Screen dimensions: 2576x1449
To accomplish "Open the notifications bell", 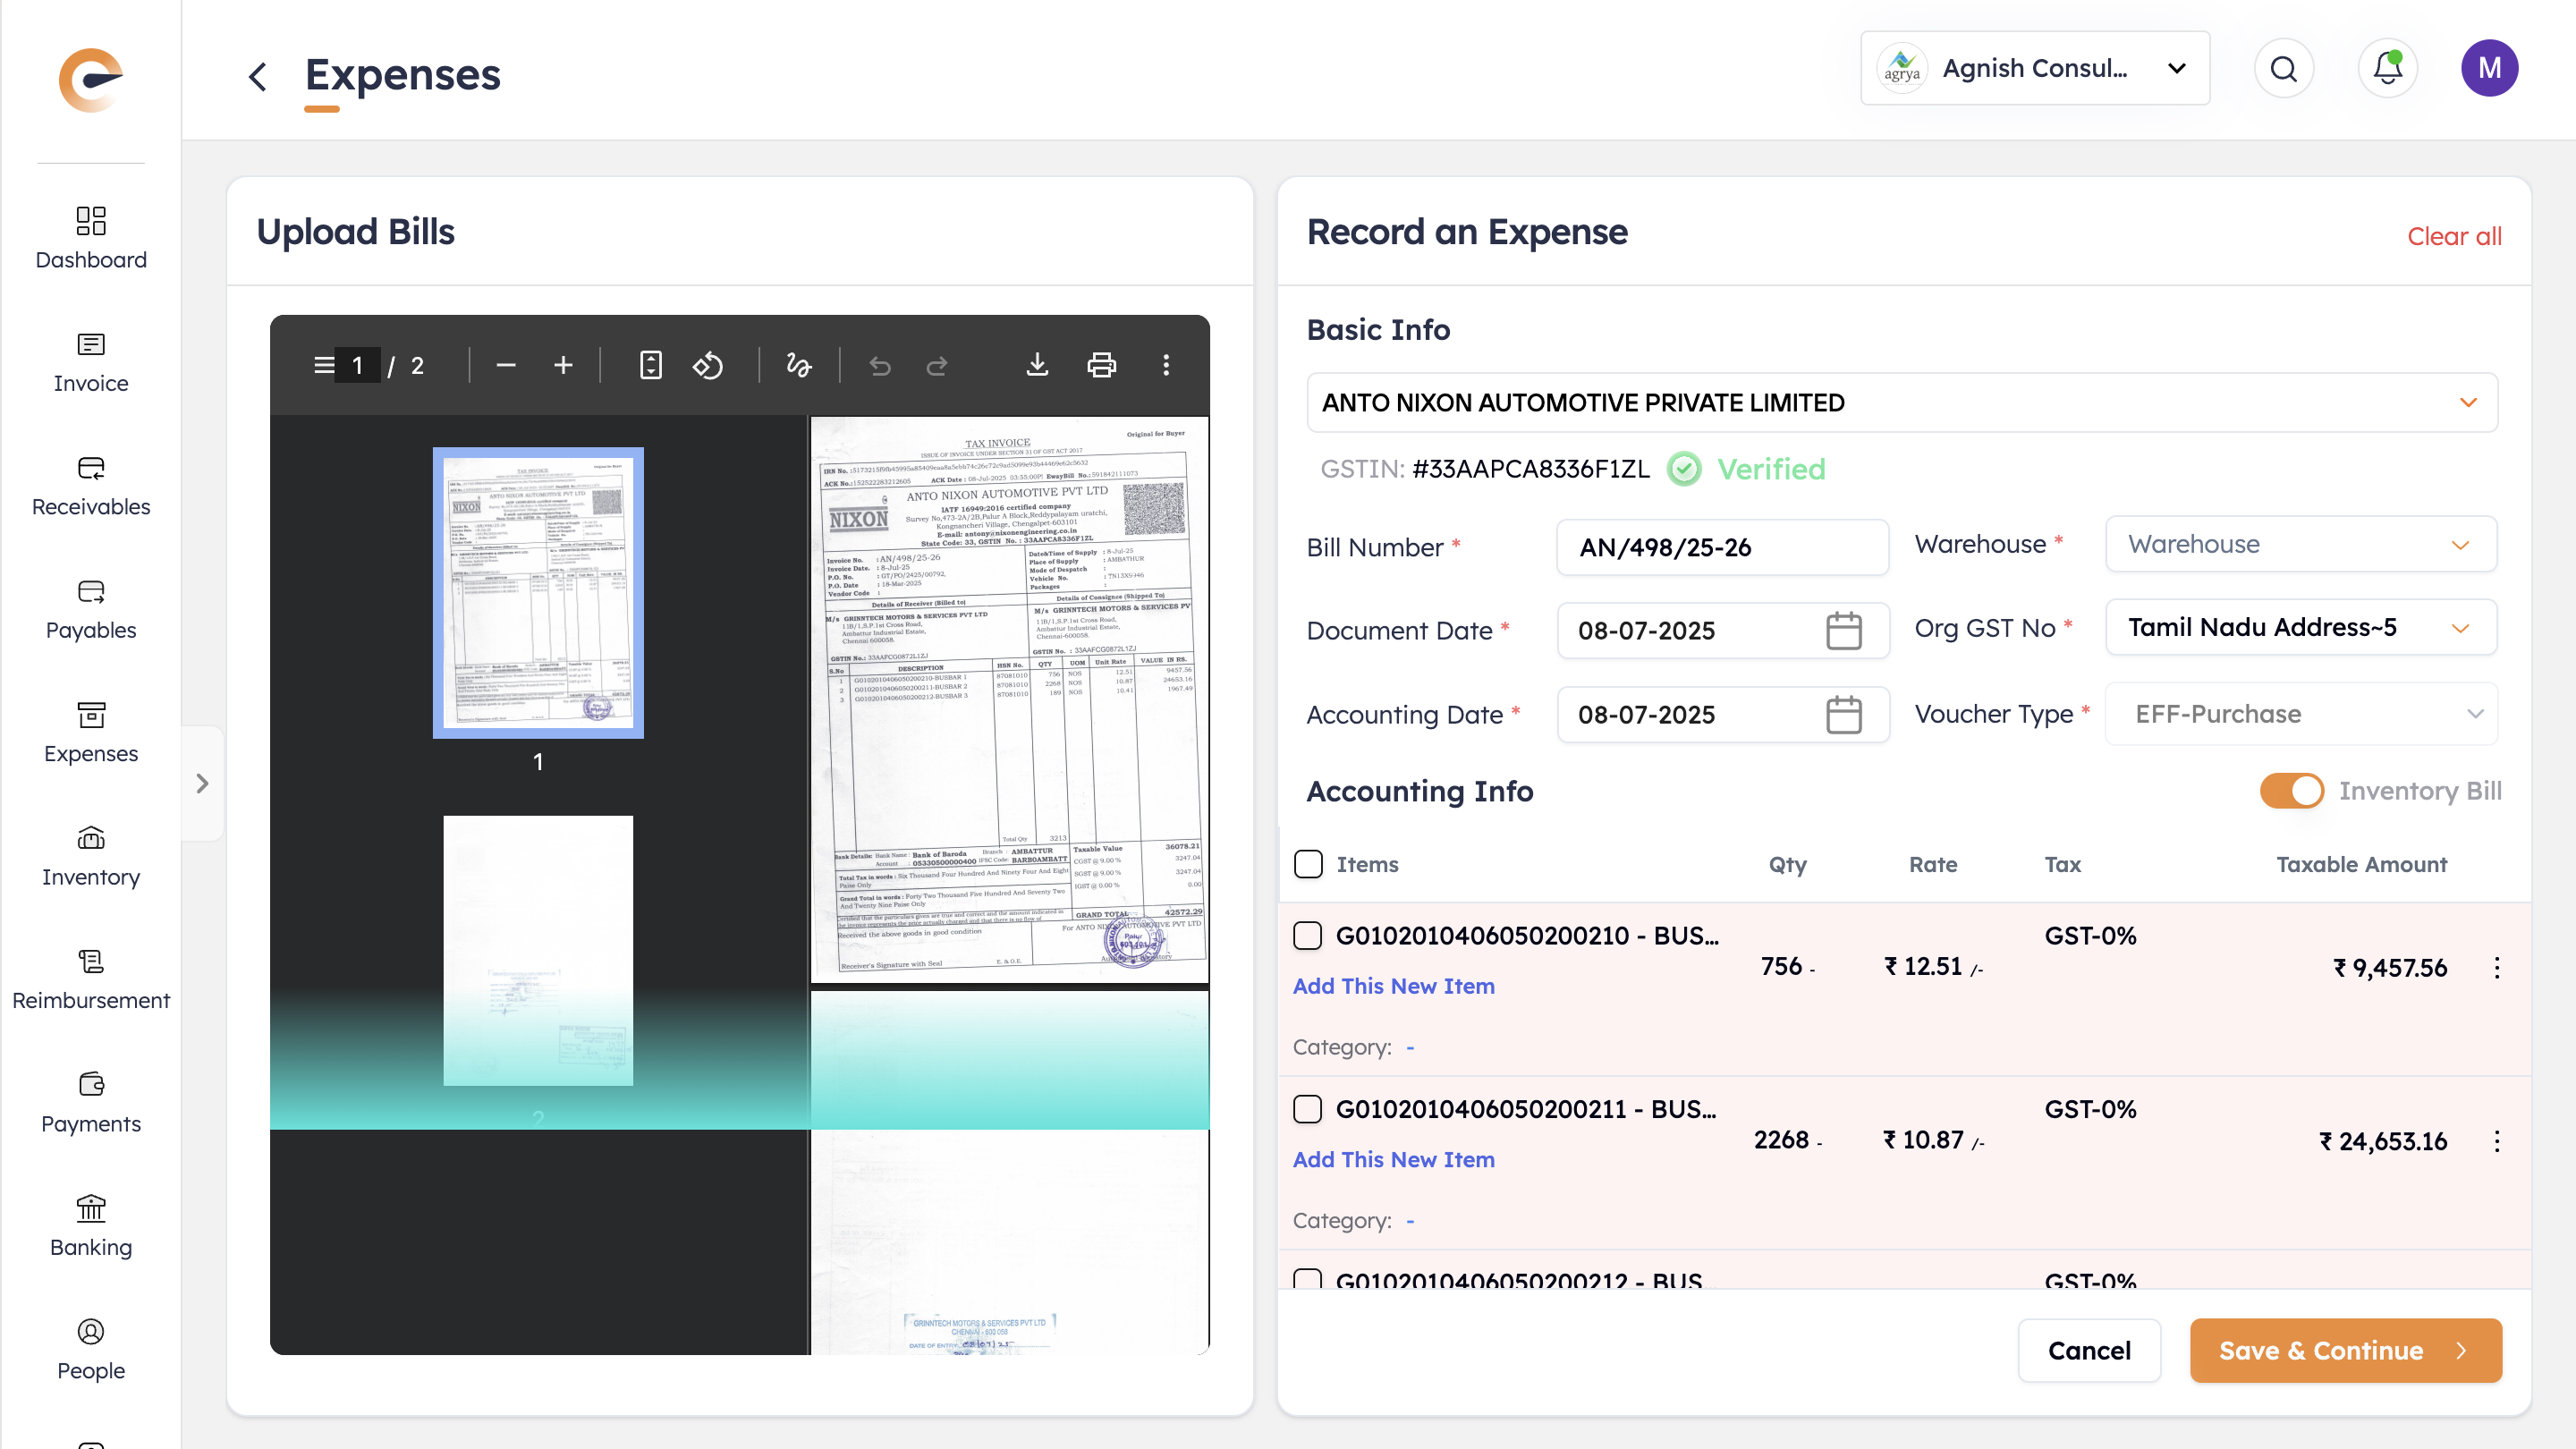I will click(2387, 69).
